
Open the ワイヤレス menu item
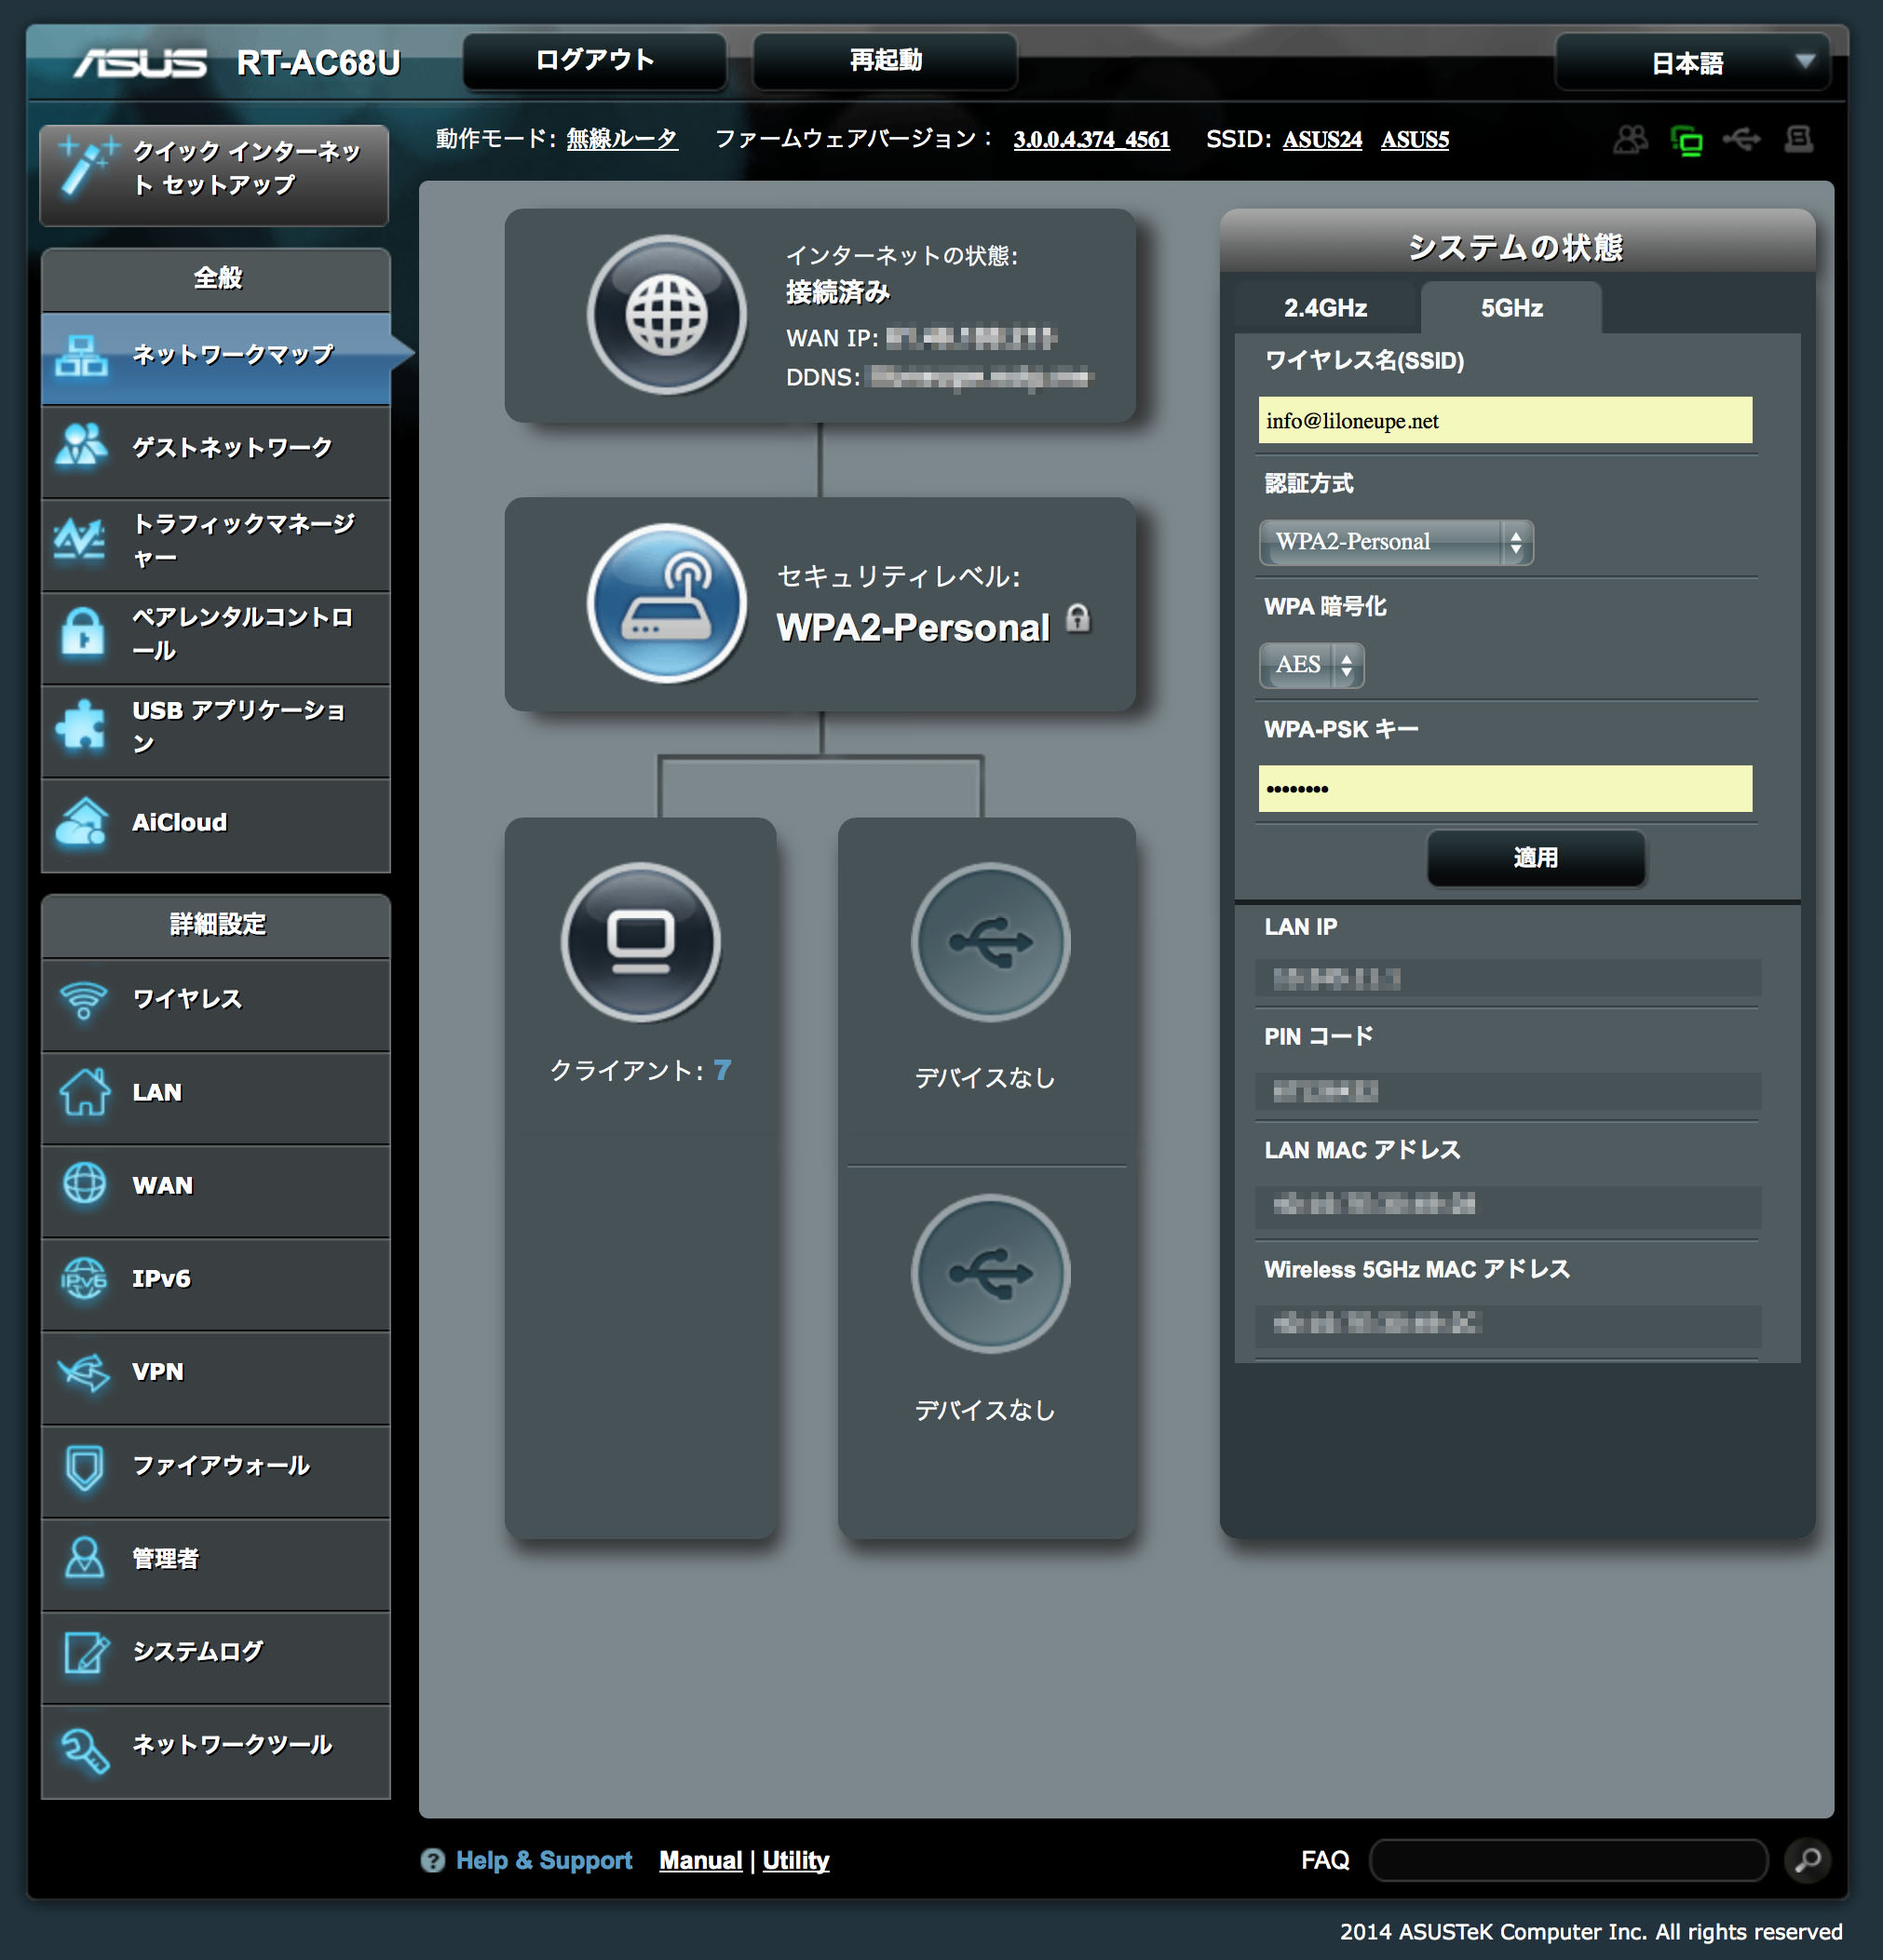tap(216, 999)
